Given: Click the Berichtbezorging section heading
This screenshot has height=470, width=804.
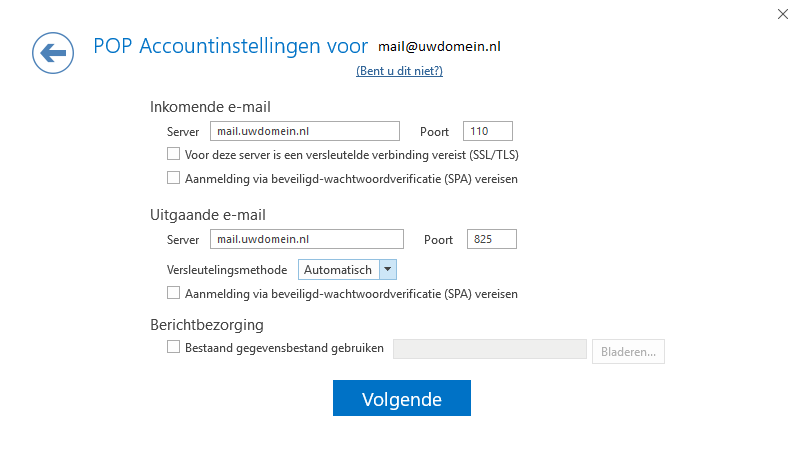Looking at the screenshot, I should click(207, 325).
